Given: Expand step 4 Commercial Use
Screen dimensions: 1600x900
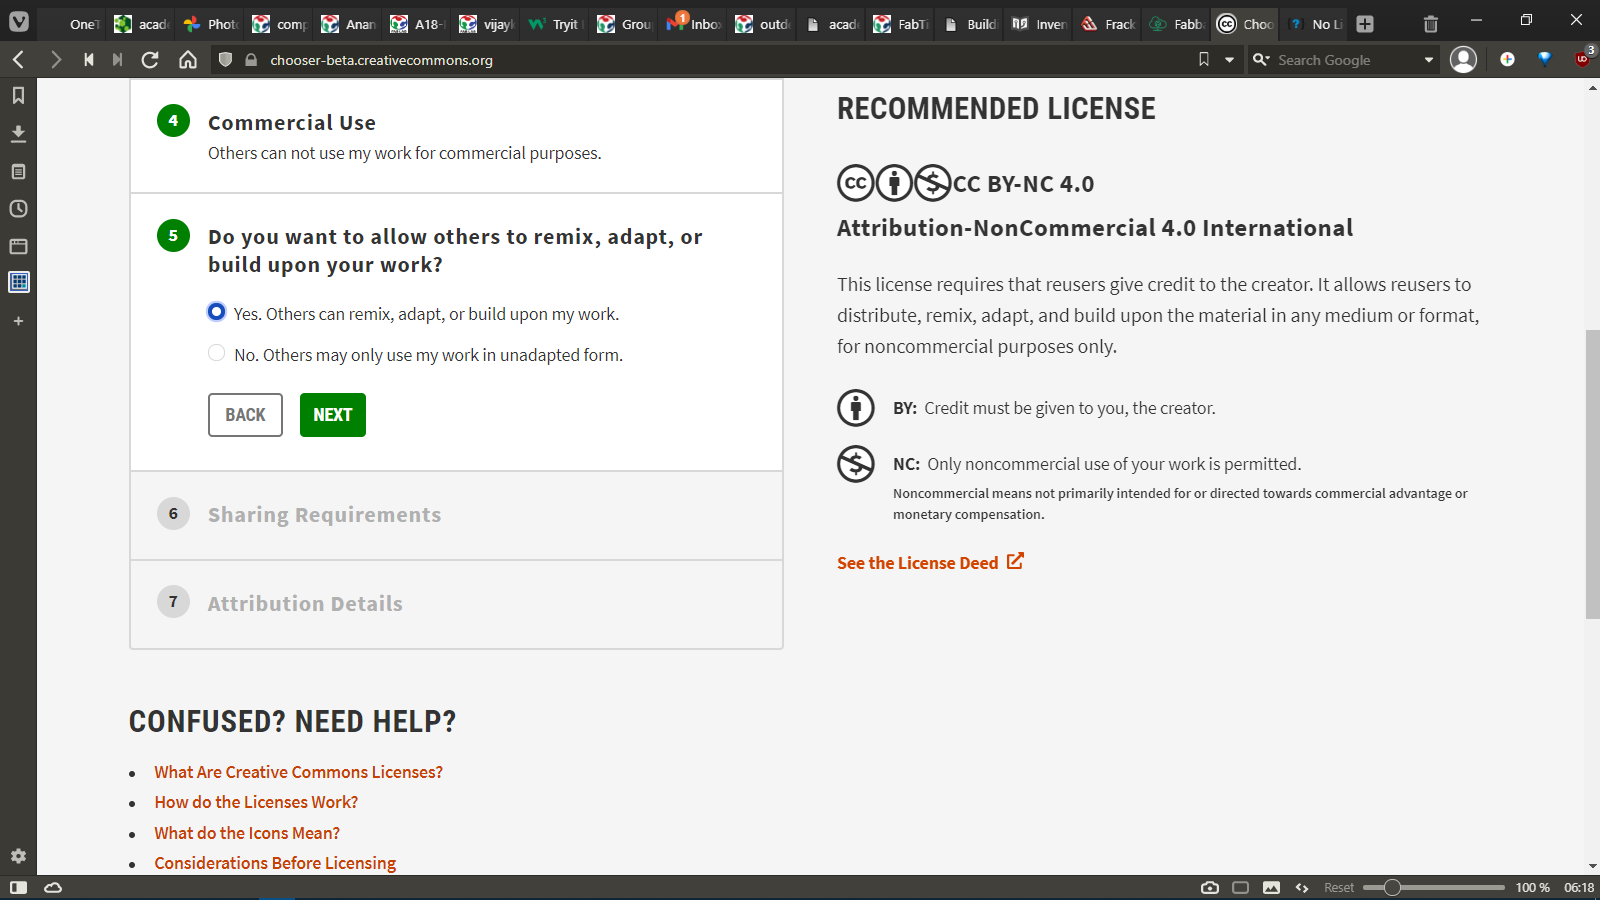Looking at the screenshot, I should [x=456, y=136].
